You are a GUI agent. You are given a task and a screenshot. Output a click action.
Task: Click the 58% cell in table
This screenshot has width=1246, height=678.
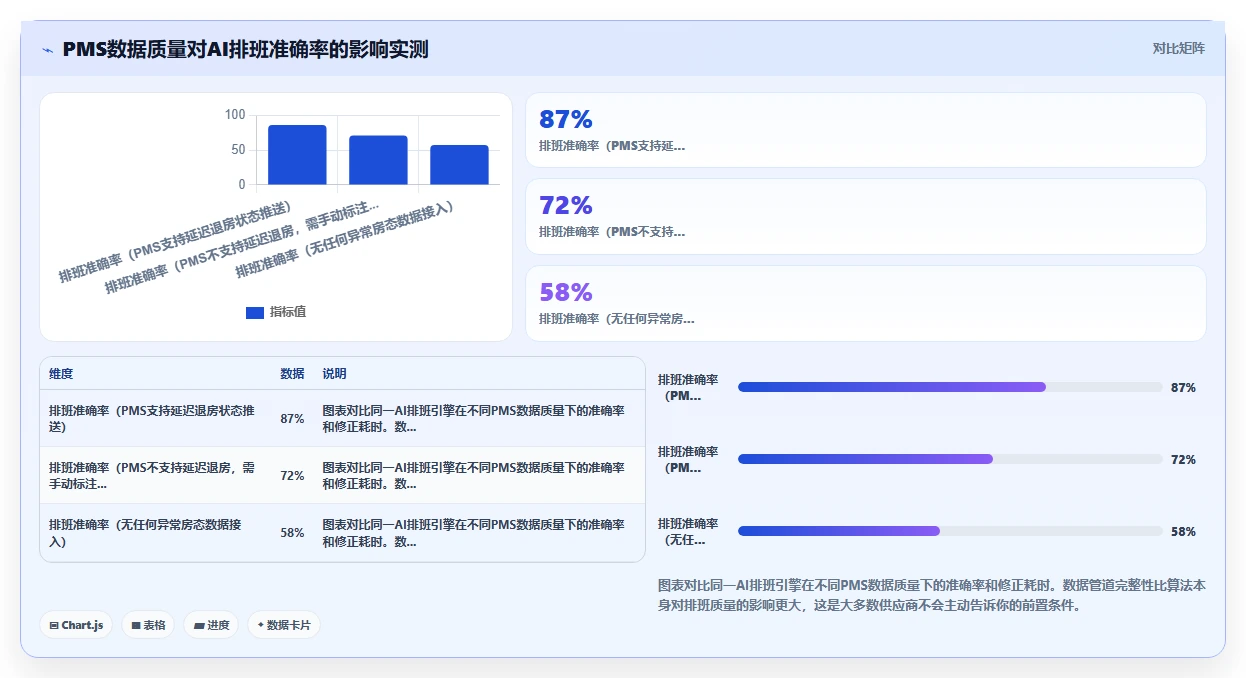(292, 533)
